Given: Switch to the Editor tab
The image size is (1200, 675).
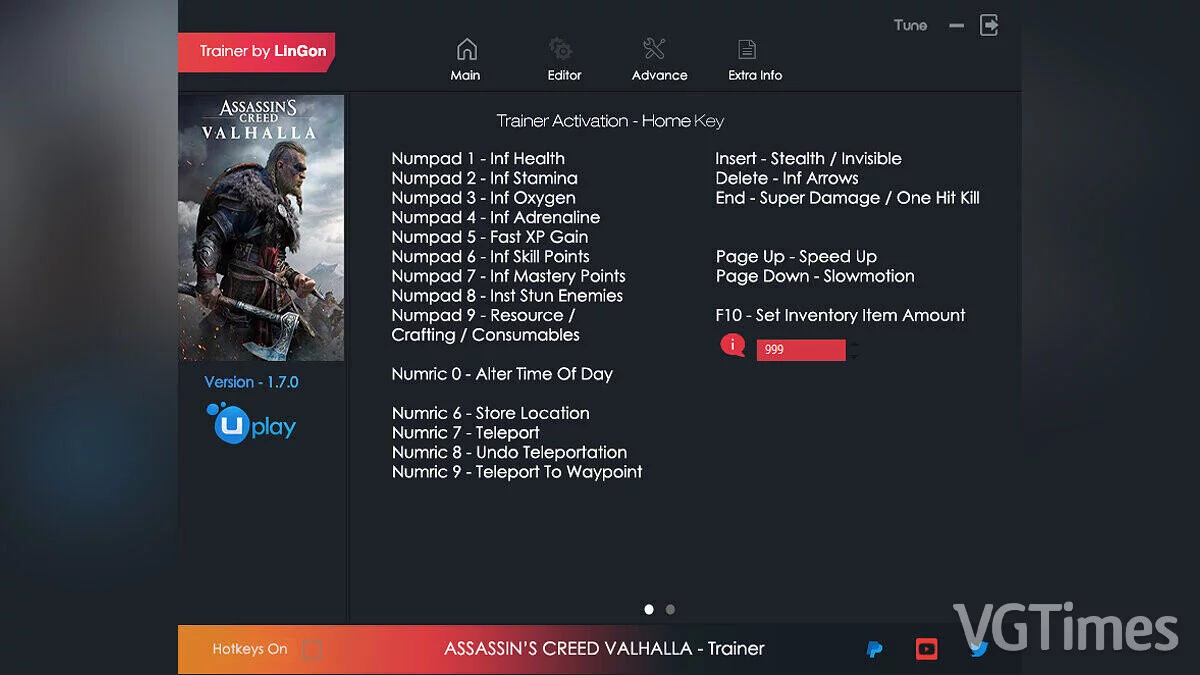Looking at the screenshot, I should (x=564, y=60).
